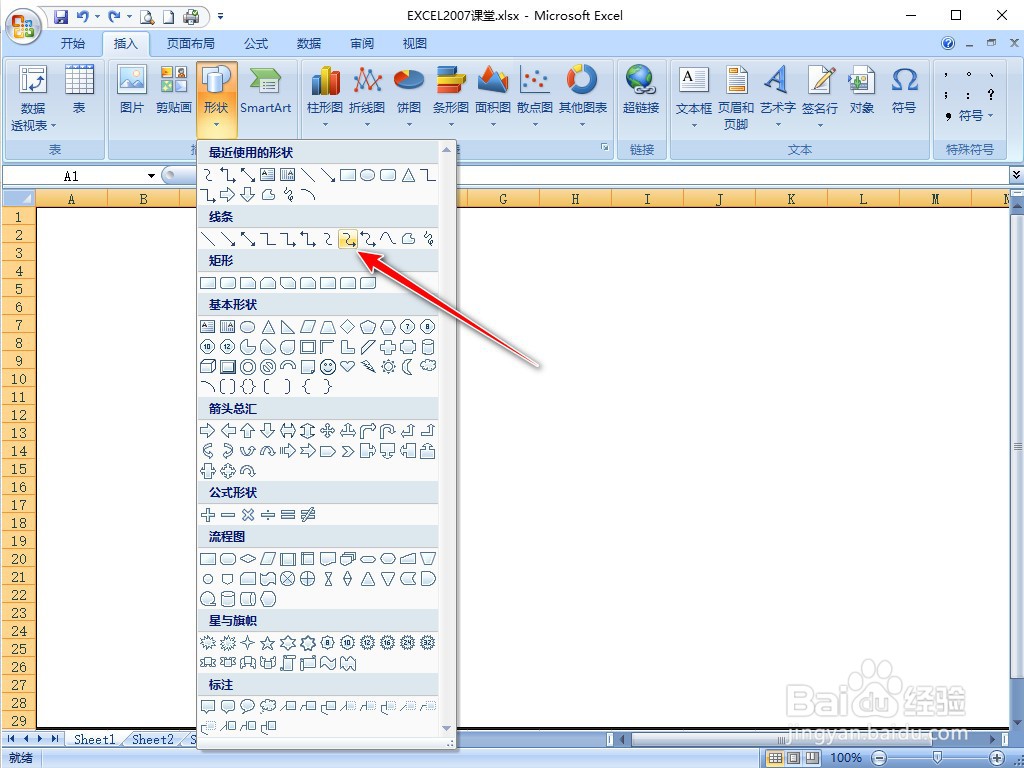Image resolution: width=1024 pixels, height=768 pixels.
Task: Select the scribble line in 线条
Action: tap(428, 239)
